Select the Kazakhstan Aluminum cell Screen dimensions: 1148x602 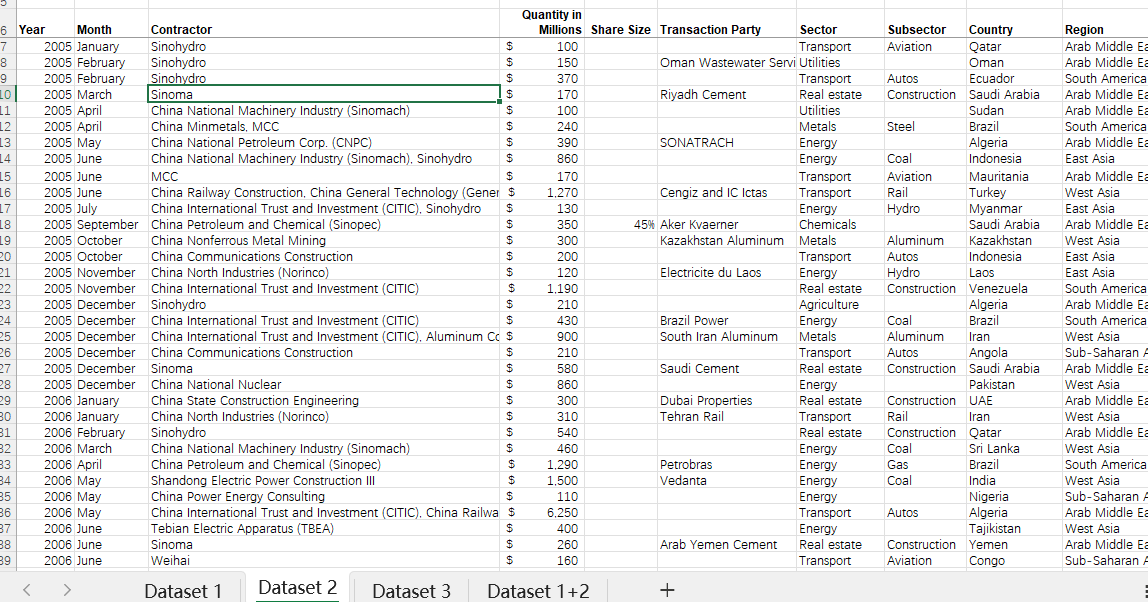727,241
